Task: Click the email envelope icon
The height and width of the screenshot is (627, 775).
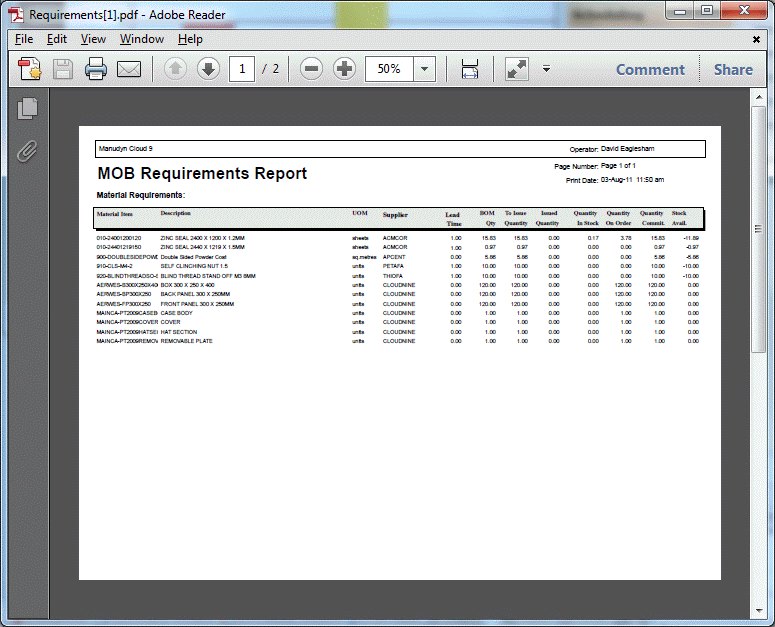Action: [128, 69]
